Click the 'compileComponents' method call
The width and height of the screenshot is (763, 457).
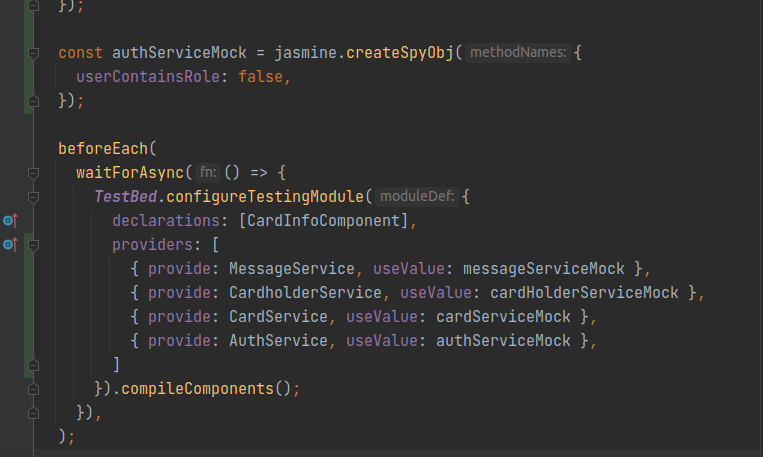197,388
